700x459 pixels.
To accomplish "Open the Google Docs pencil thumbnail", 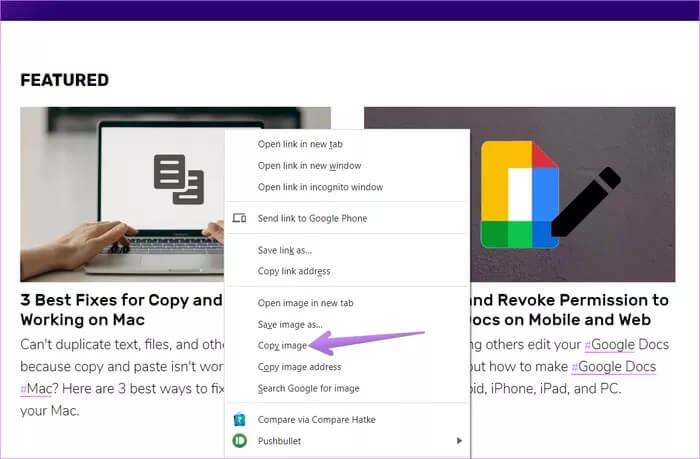I will tap(573, 194).
